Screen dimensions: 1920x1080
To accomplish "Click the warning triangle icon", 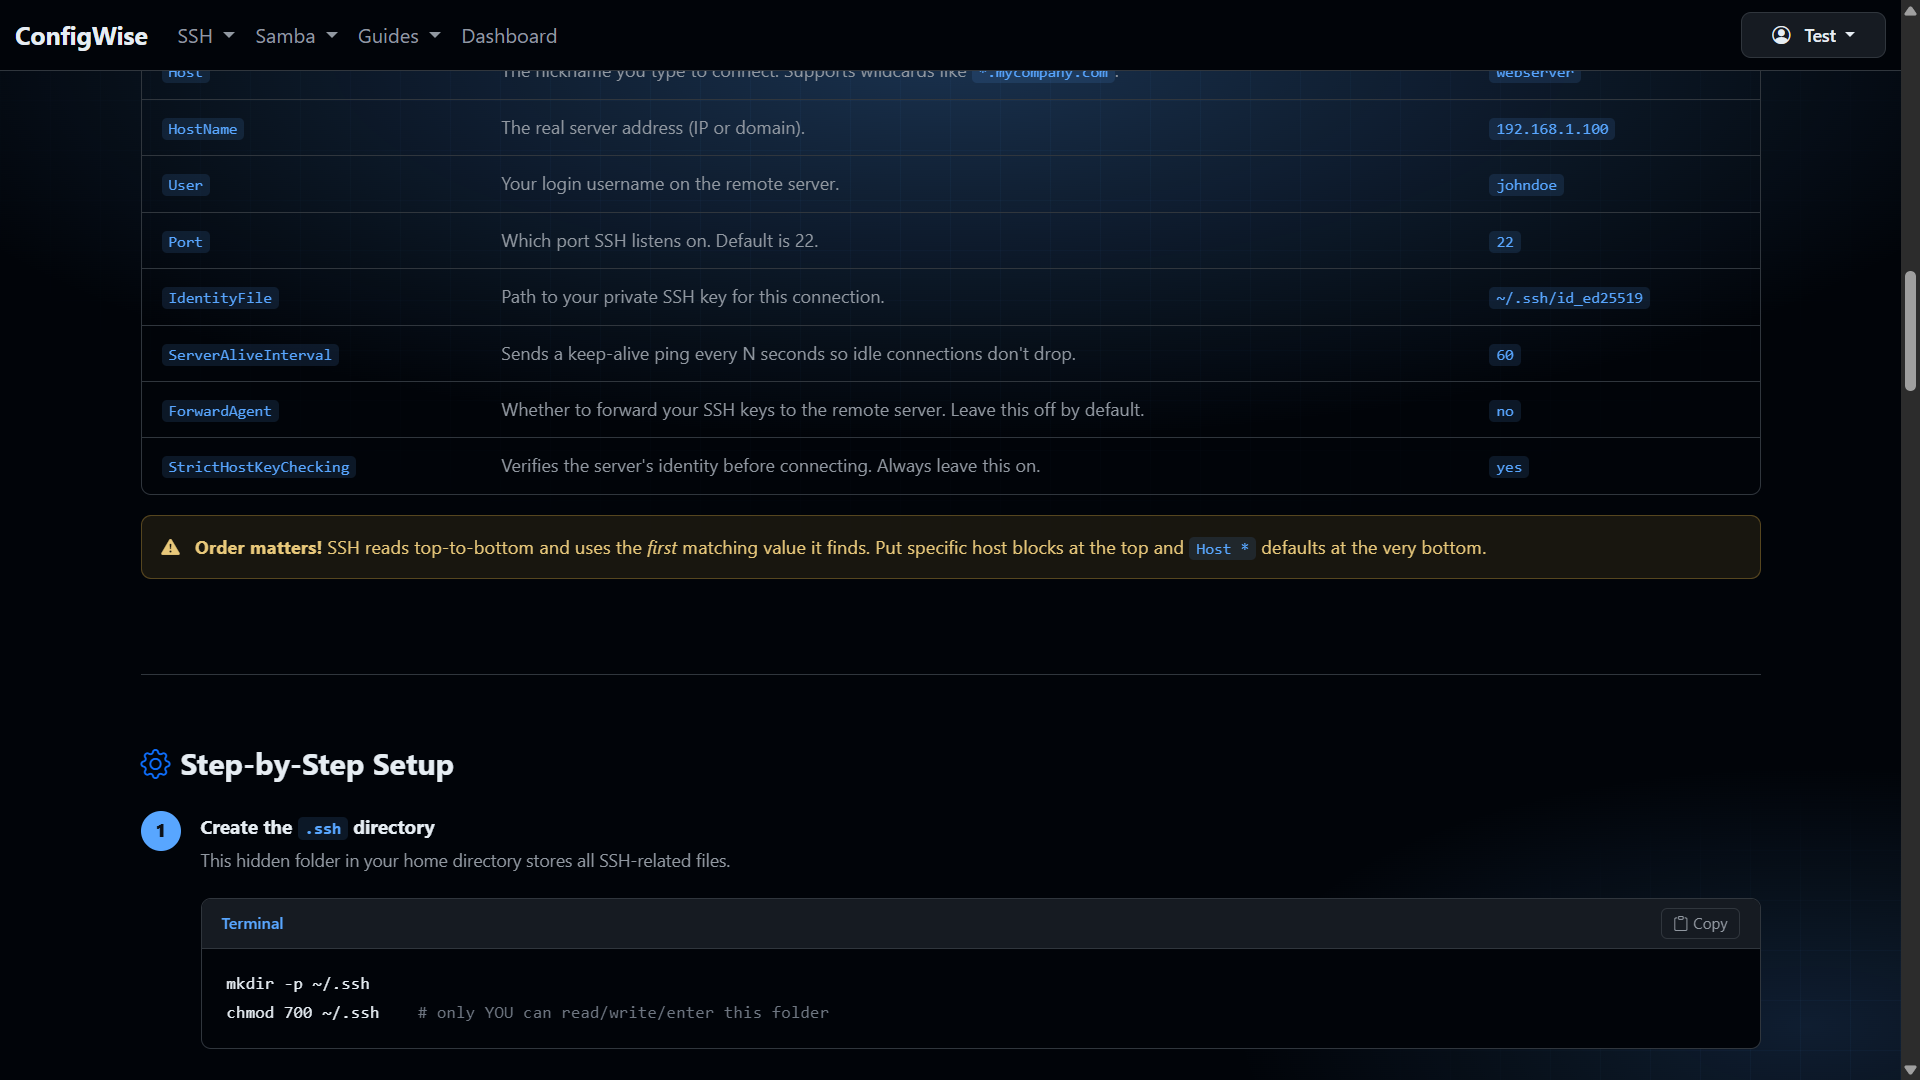I will point(171,547).
